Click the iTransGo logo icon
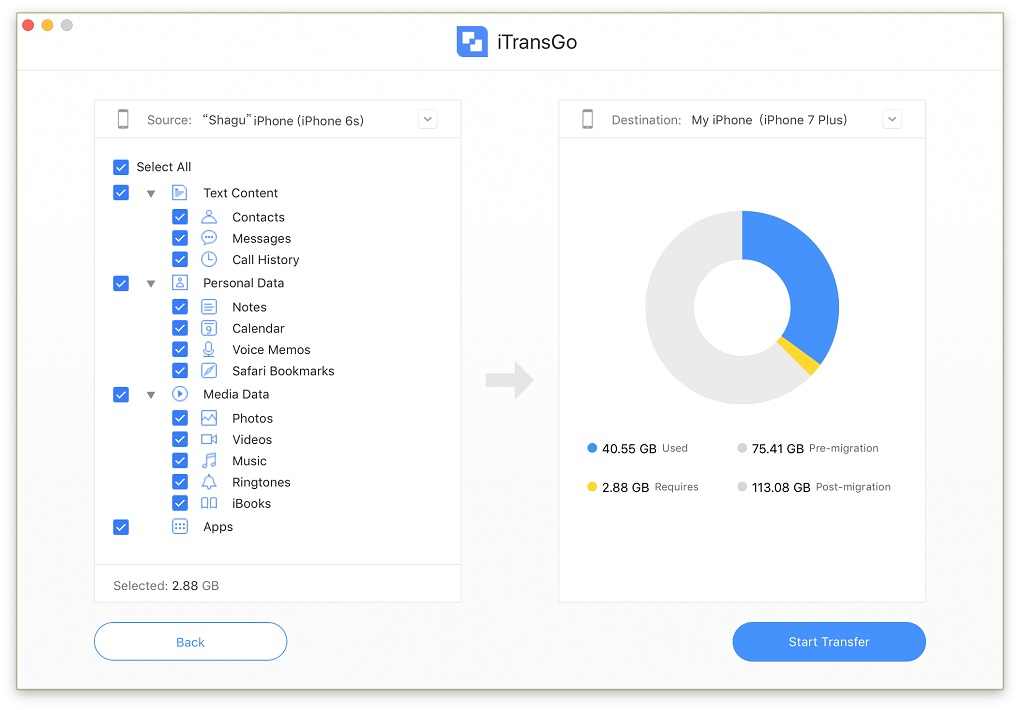The height and width of the screenshot is (710, 1020). click(x=472, y=42)
